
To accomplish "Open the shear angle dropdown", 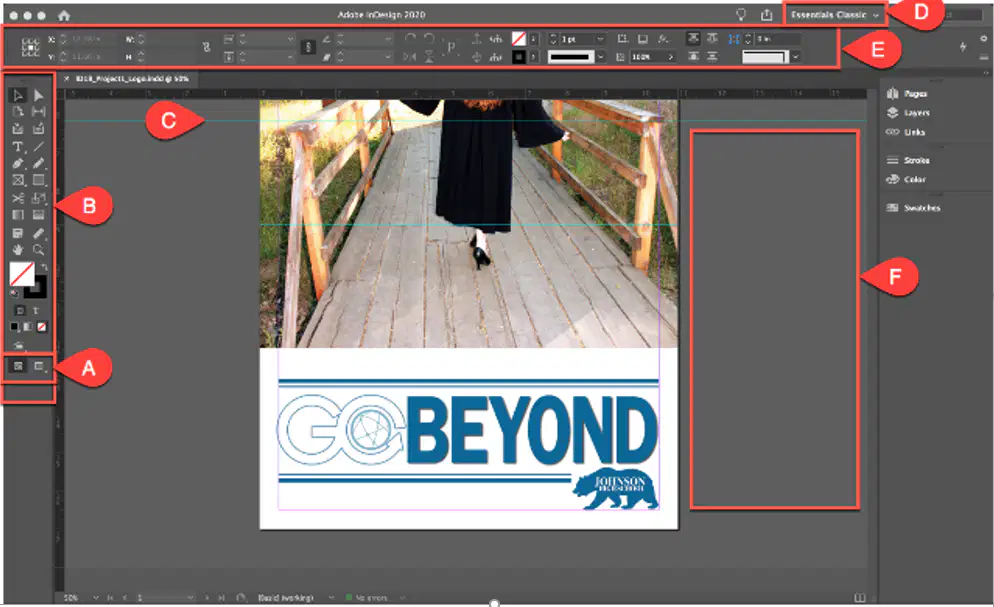I will 387,56.
